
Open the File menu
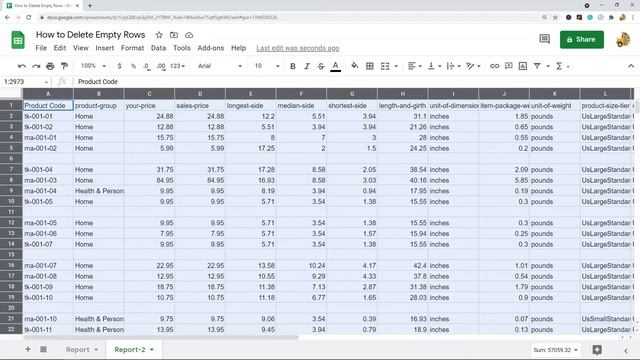pos(41,48)
